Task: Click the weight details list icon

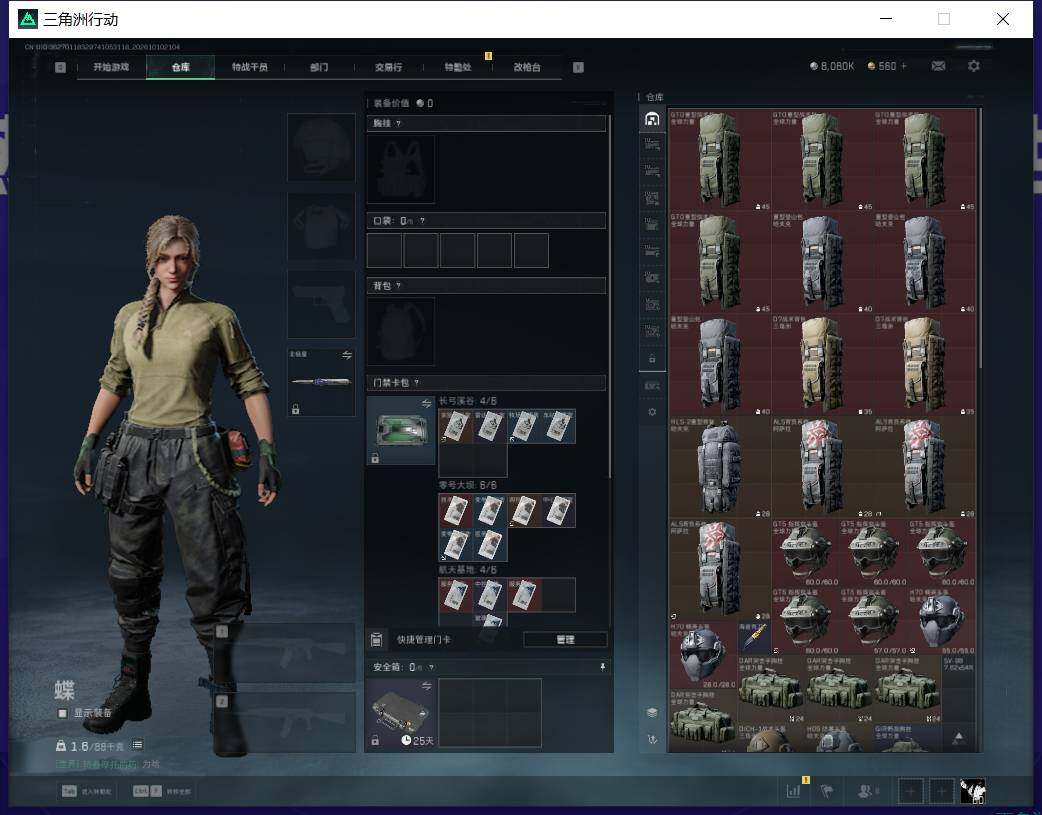Action: (x=137, y=745)
